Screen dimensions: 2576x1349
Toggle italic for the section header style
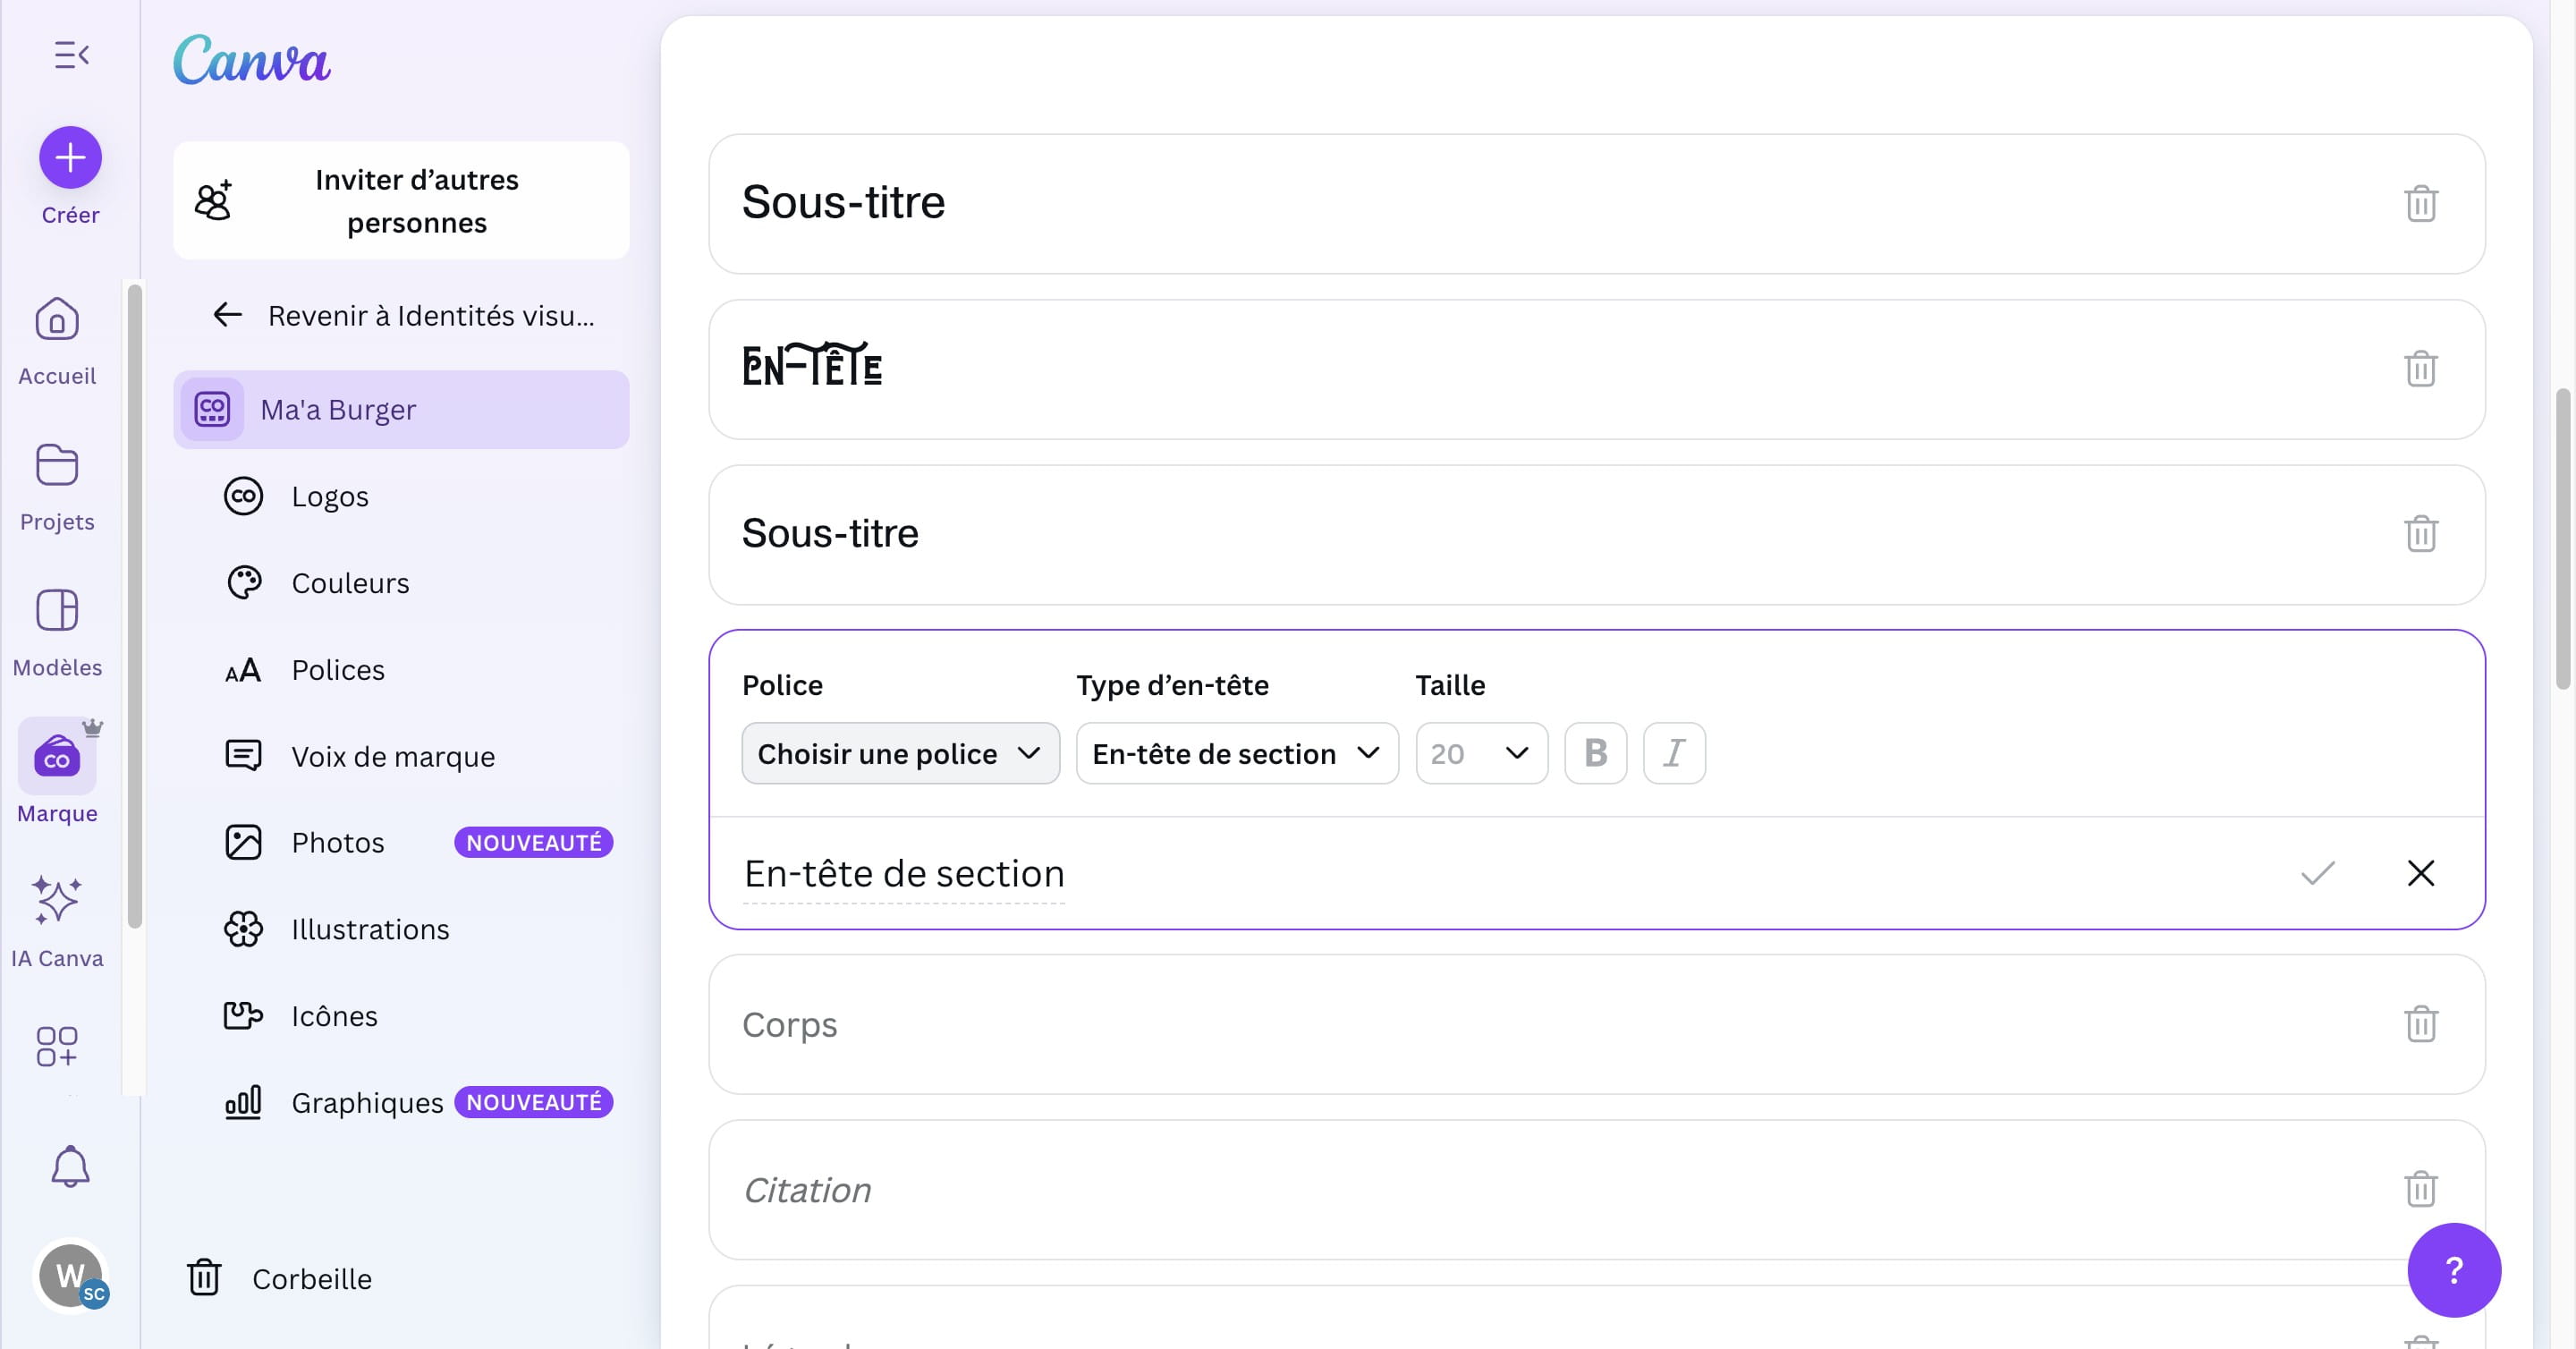pos(1674,753)
